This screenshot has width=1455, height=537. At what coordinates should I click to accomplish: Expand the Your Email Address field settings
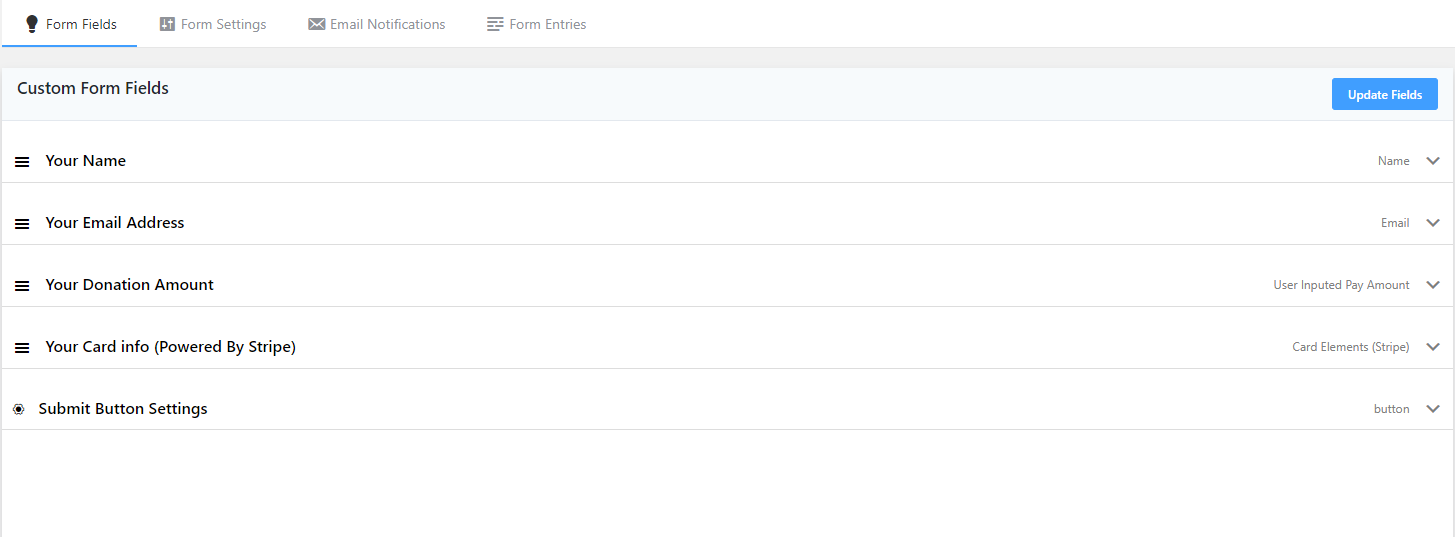click(1433, 223)
